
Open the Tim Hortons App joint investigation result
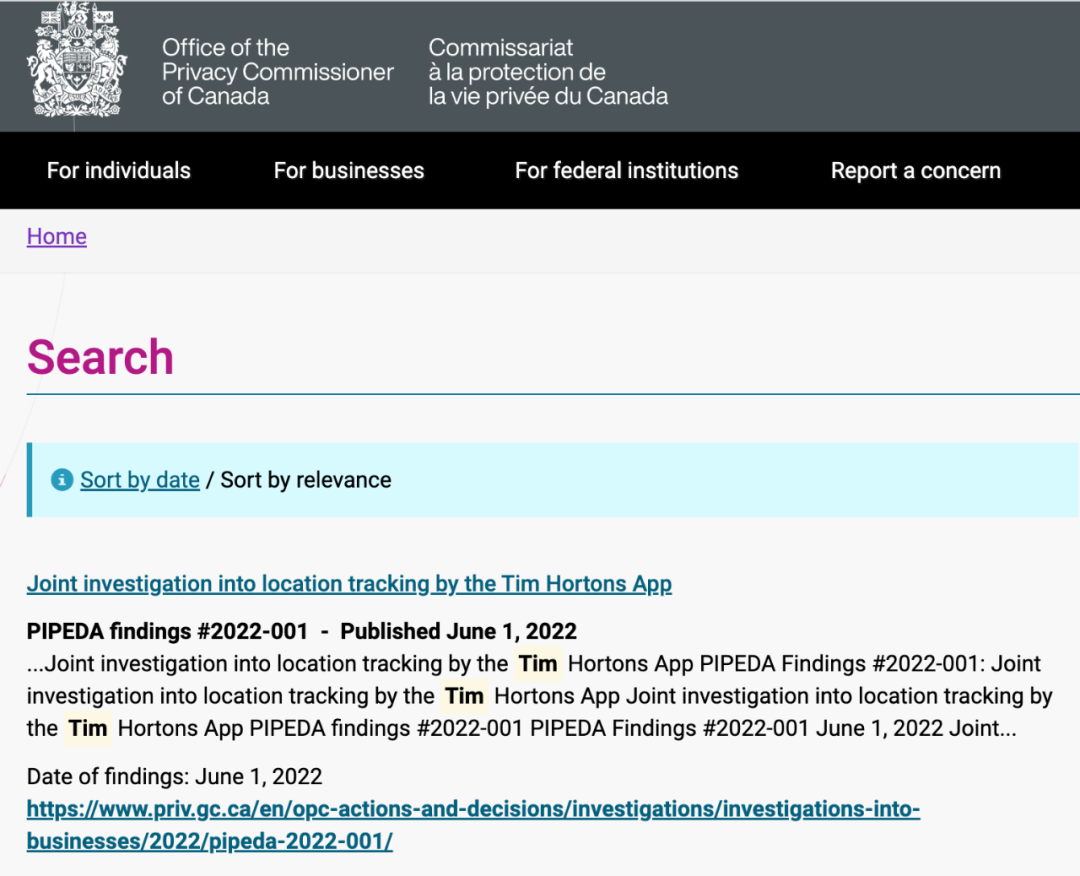tap(349, 584)
